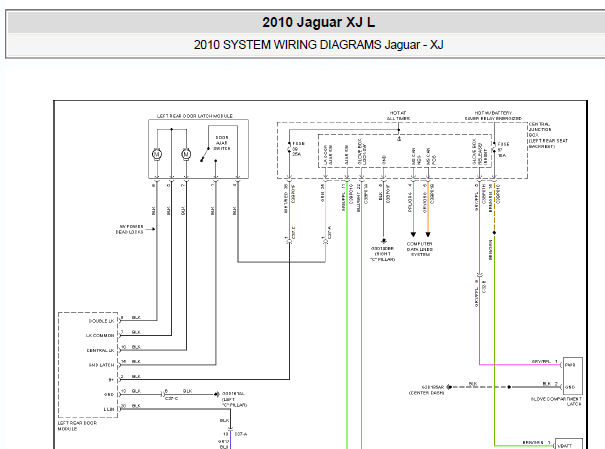
Task: Click 'GLOVE COMPARTMENT LATCH' caption
Action: coord(556,401)
